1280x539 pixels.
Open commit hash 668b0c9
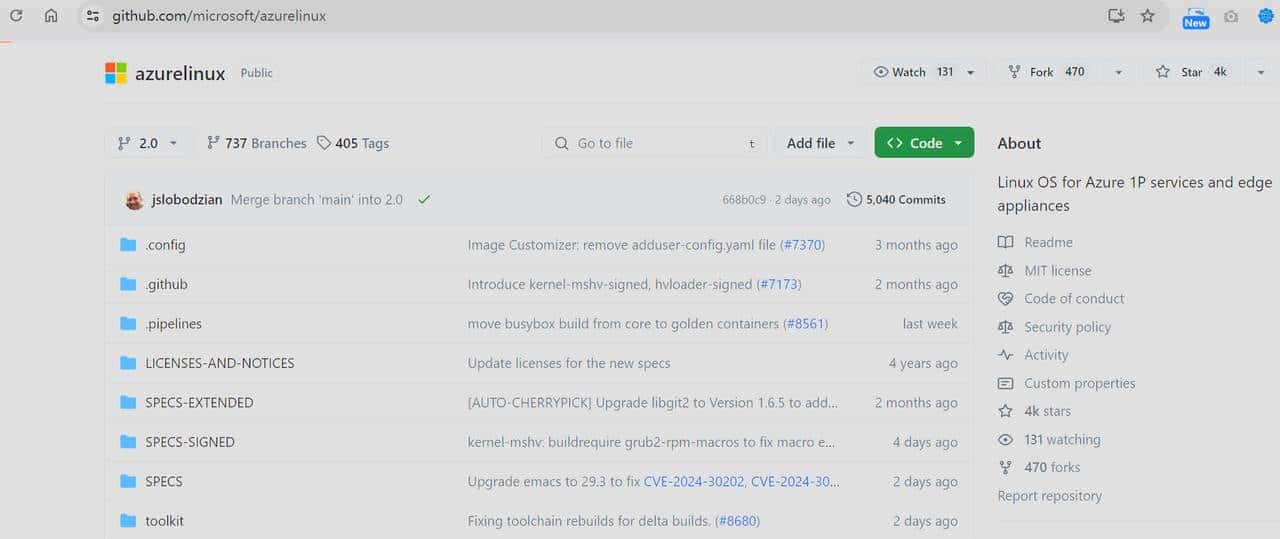tap(744, 200)
